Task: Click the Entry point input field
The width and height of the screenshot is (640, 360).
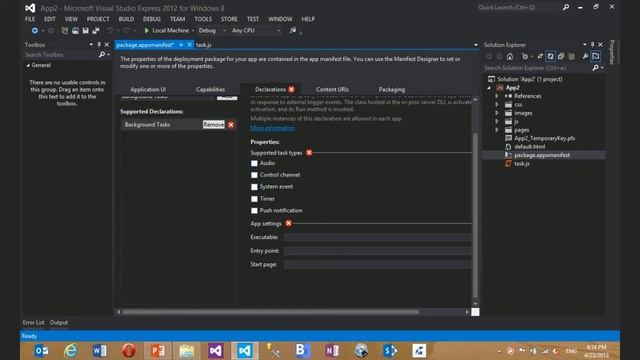Action: pyautogui.click(x=377, y=251)
